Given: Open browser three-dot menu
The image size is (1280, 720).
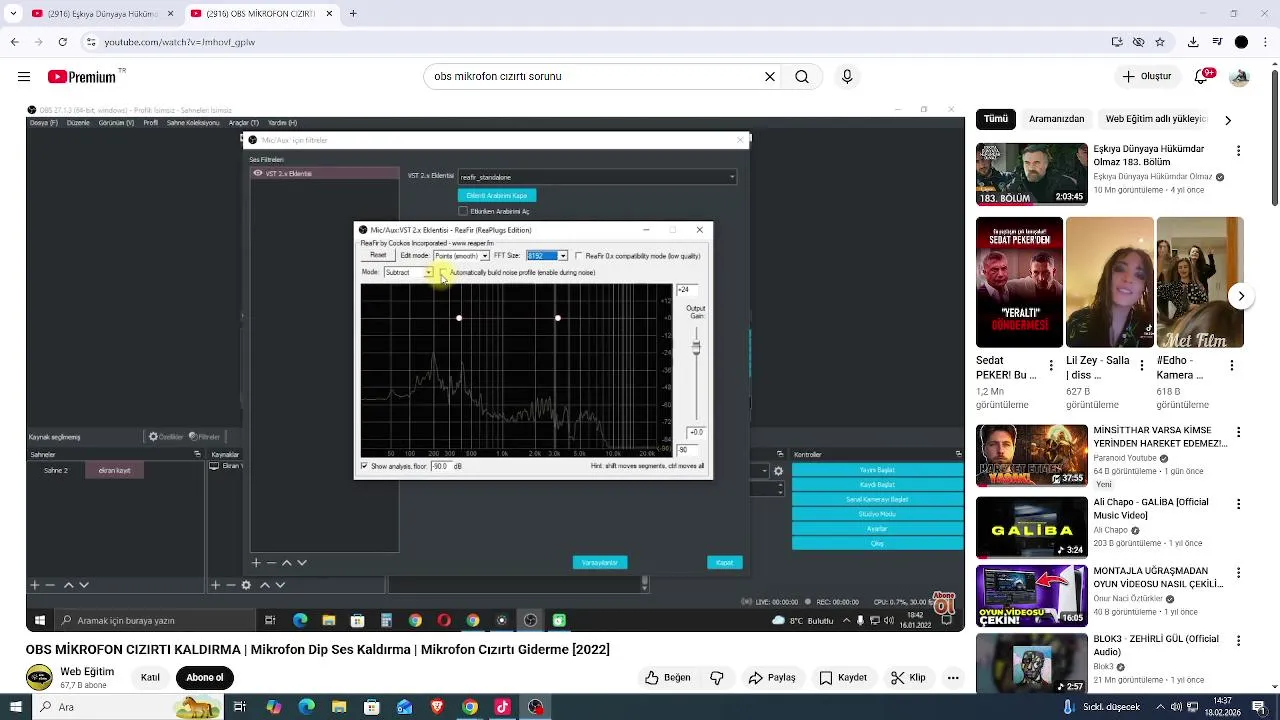Looking at the screenshot, I should point(1265,42).
